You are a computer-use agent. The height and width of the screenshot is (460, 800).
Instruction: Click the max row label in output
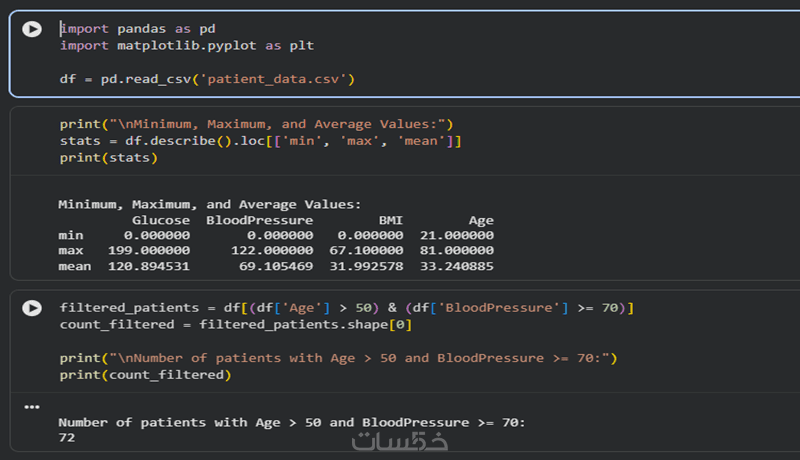pyautogui.click(x=70, y=251)
